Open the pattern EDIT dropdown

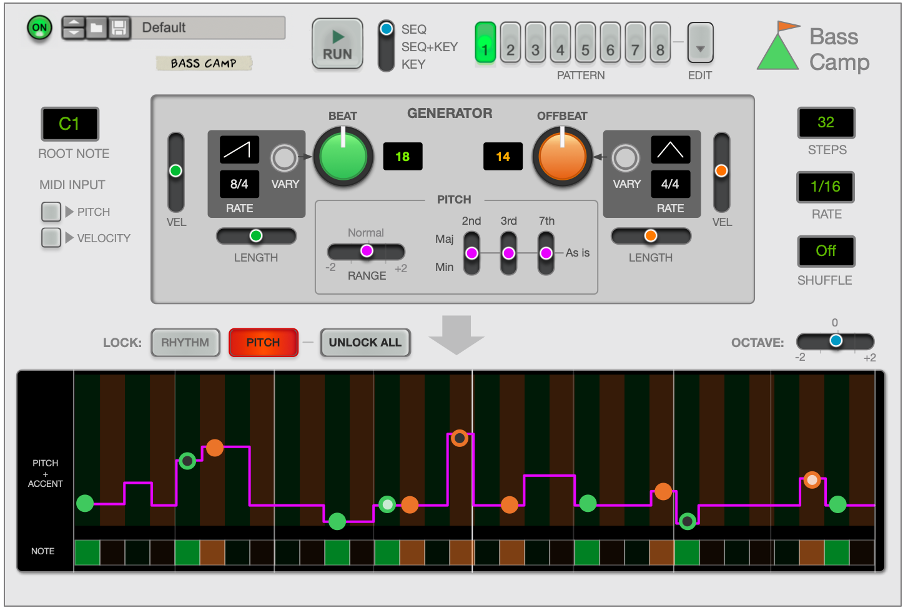click(700, 43)
